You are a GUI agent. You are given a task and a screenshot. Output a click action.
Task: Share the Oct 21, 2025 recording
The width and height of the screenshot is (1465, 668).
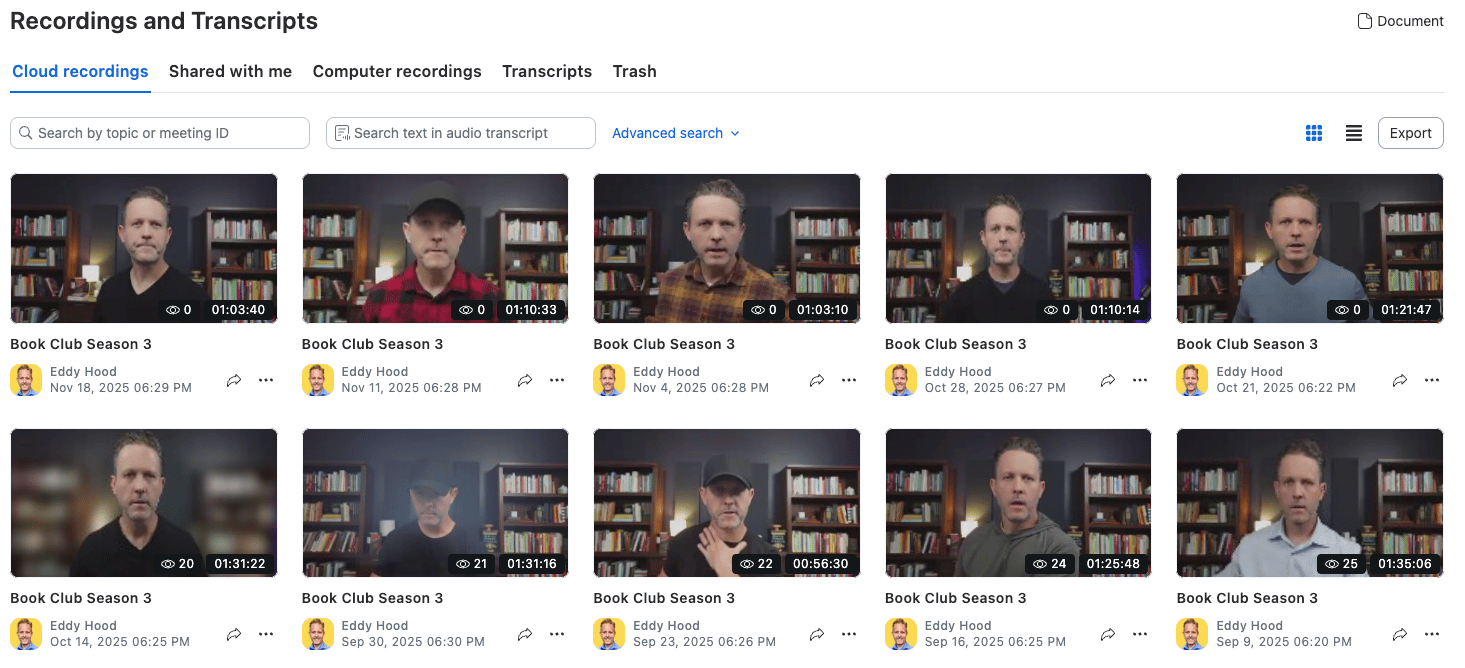(1400, 380)
